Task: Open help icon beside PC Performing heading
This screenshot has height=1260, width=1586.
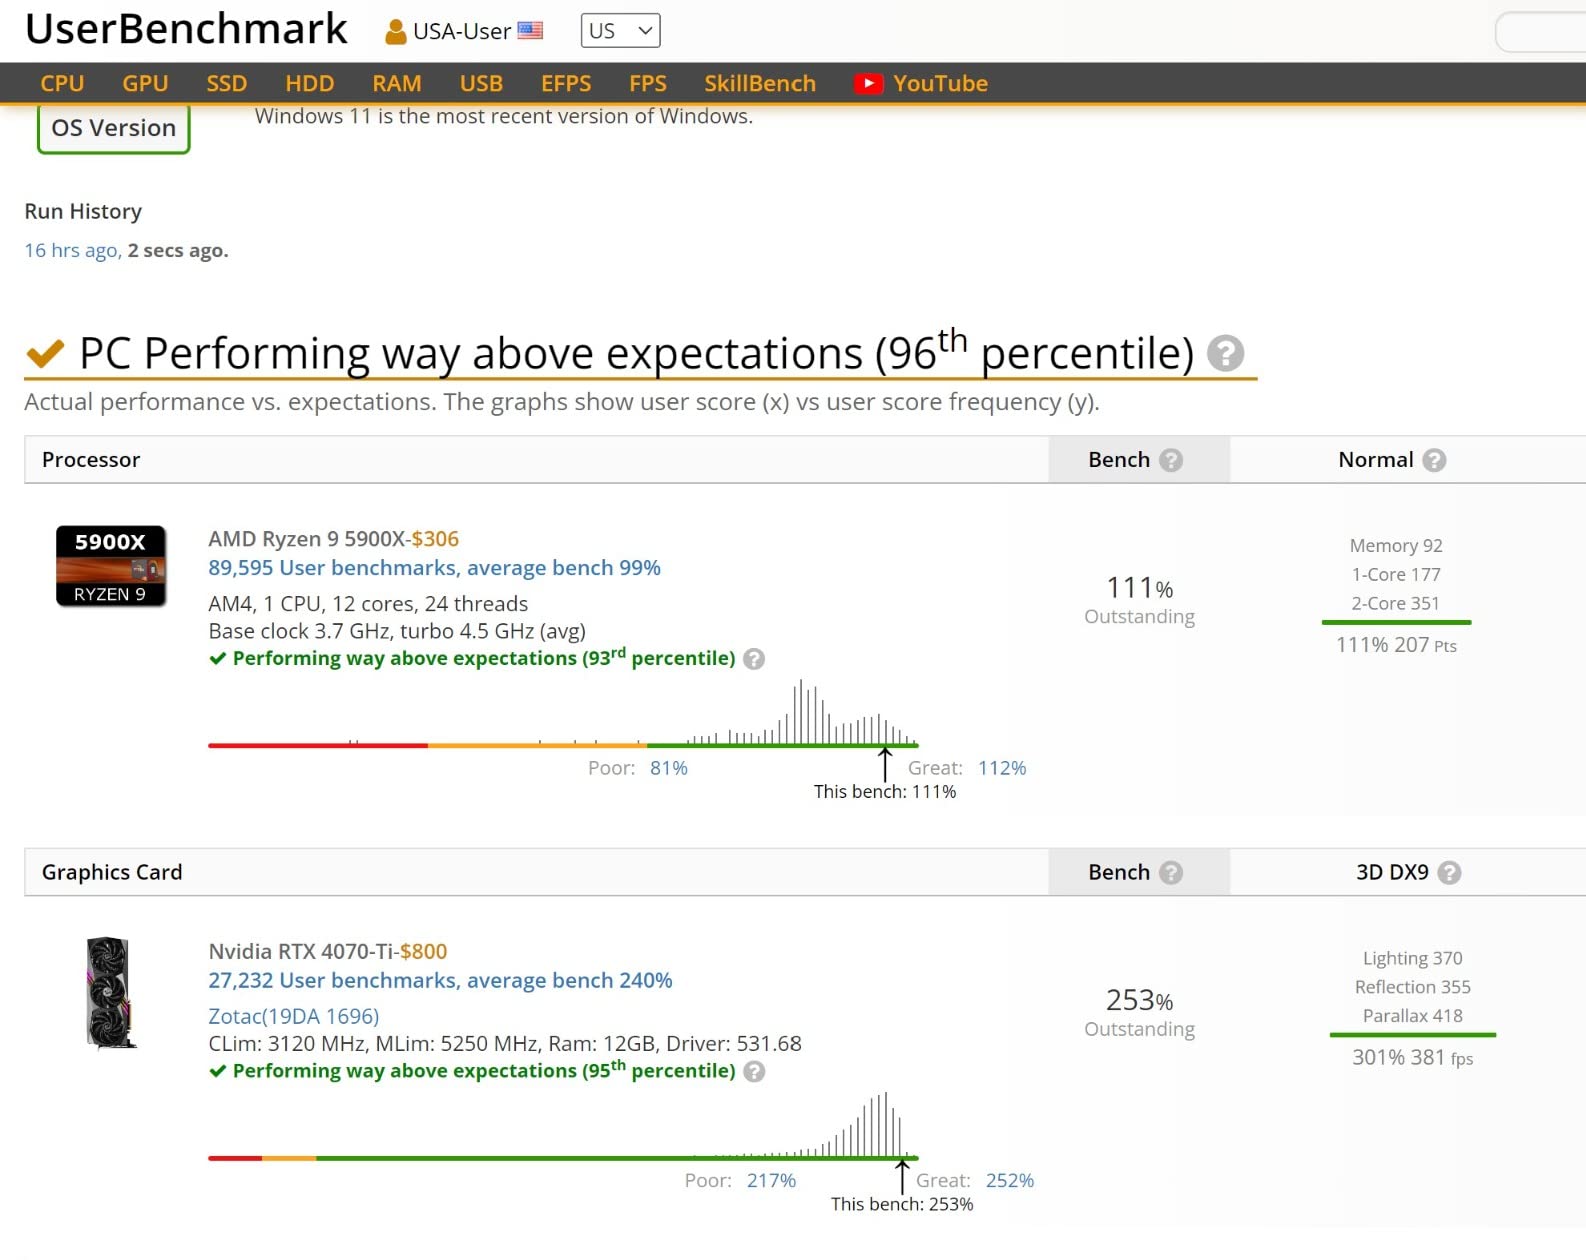Action: [x=1225, y=353]
